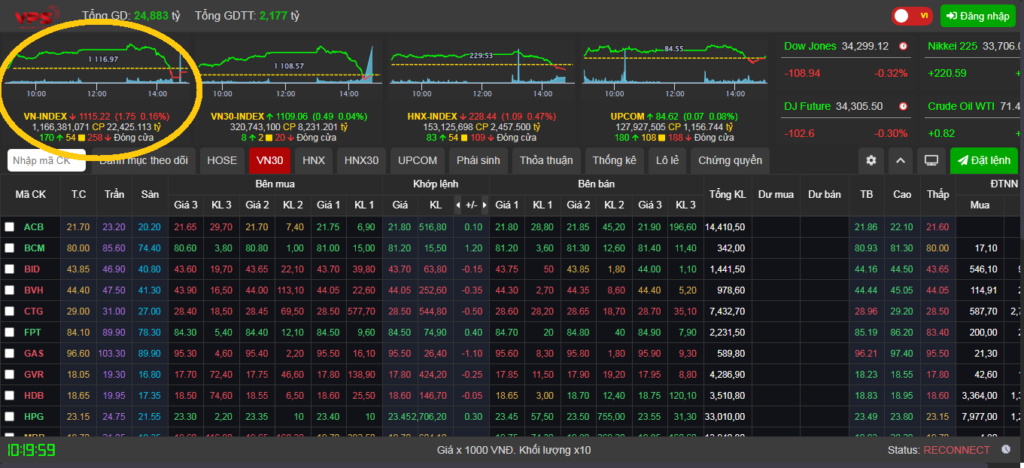Select the VN30 tab
1024x468 pixels.
[270, 160]
